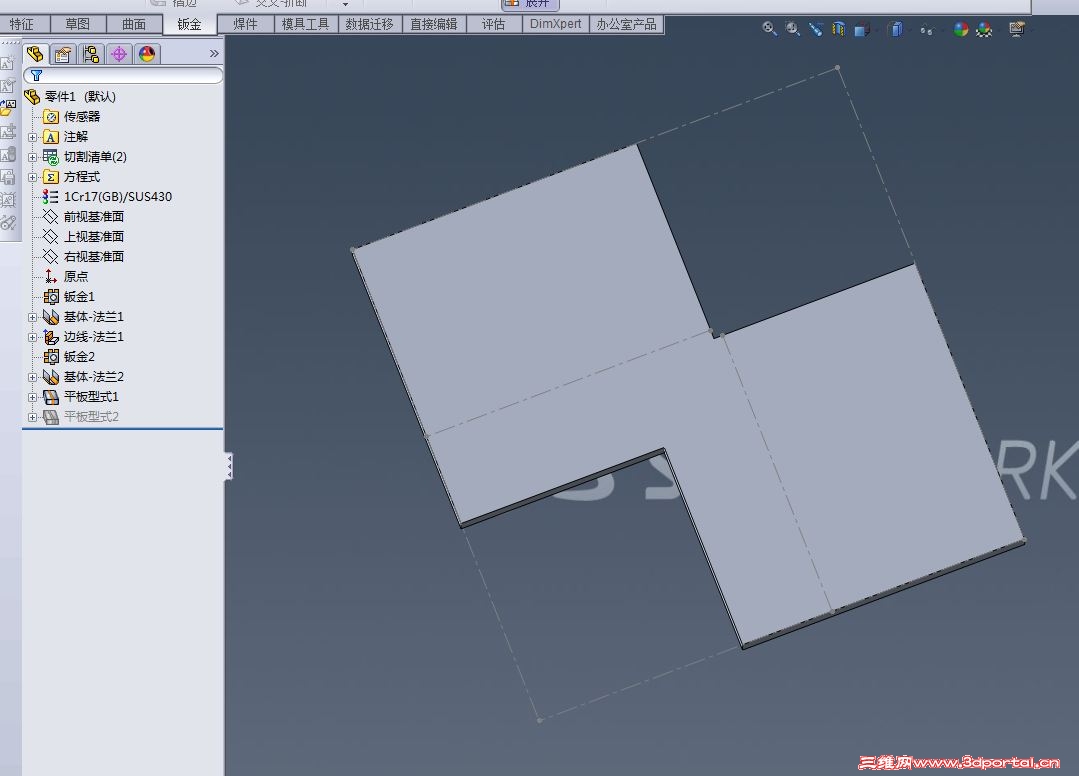Open the View Orientation cube icon

862,30
